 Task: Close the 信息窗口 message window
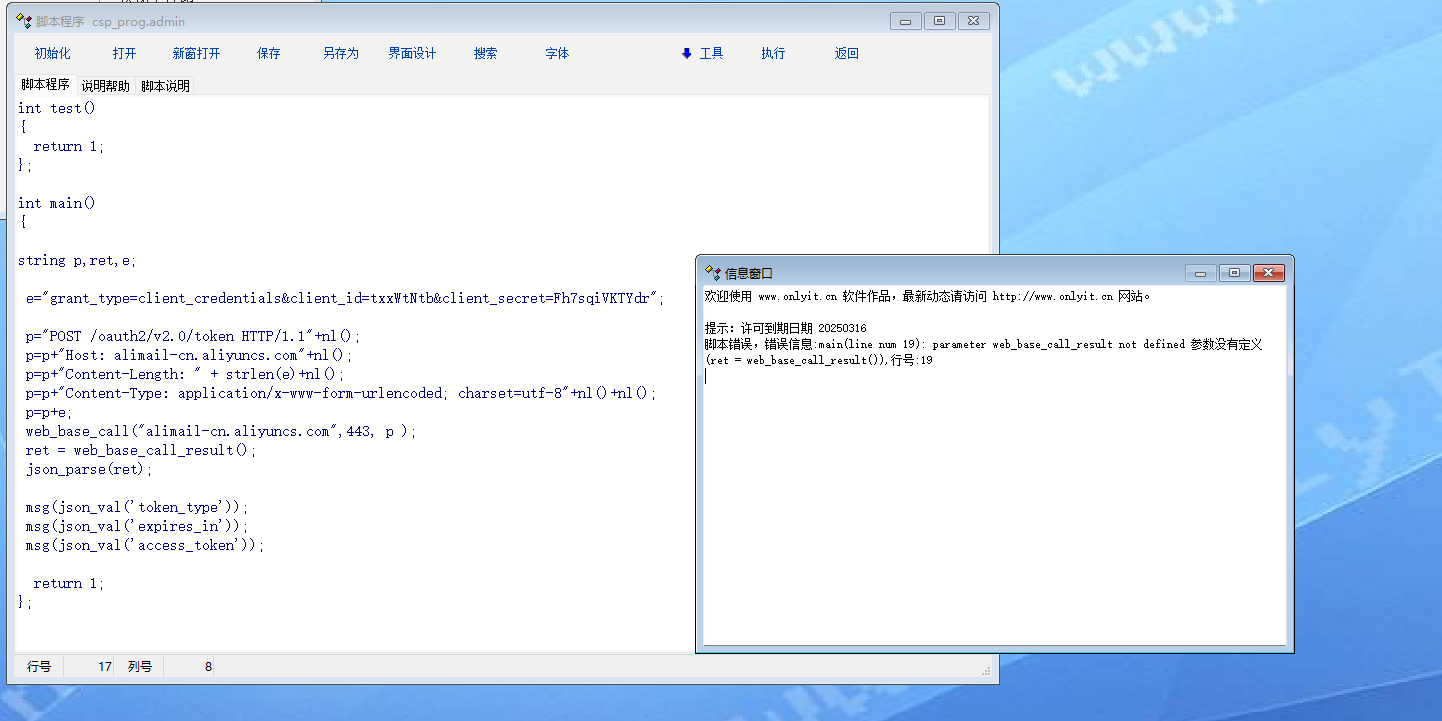pyautogui.click(x=1269, y=273)
